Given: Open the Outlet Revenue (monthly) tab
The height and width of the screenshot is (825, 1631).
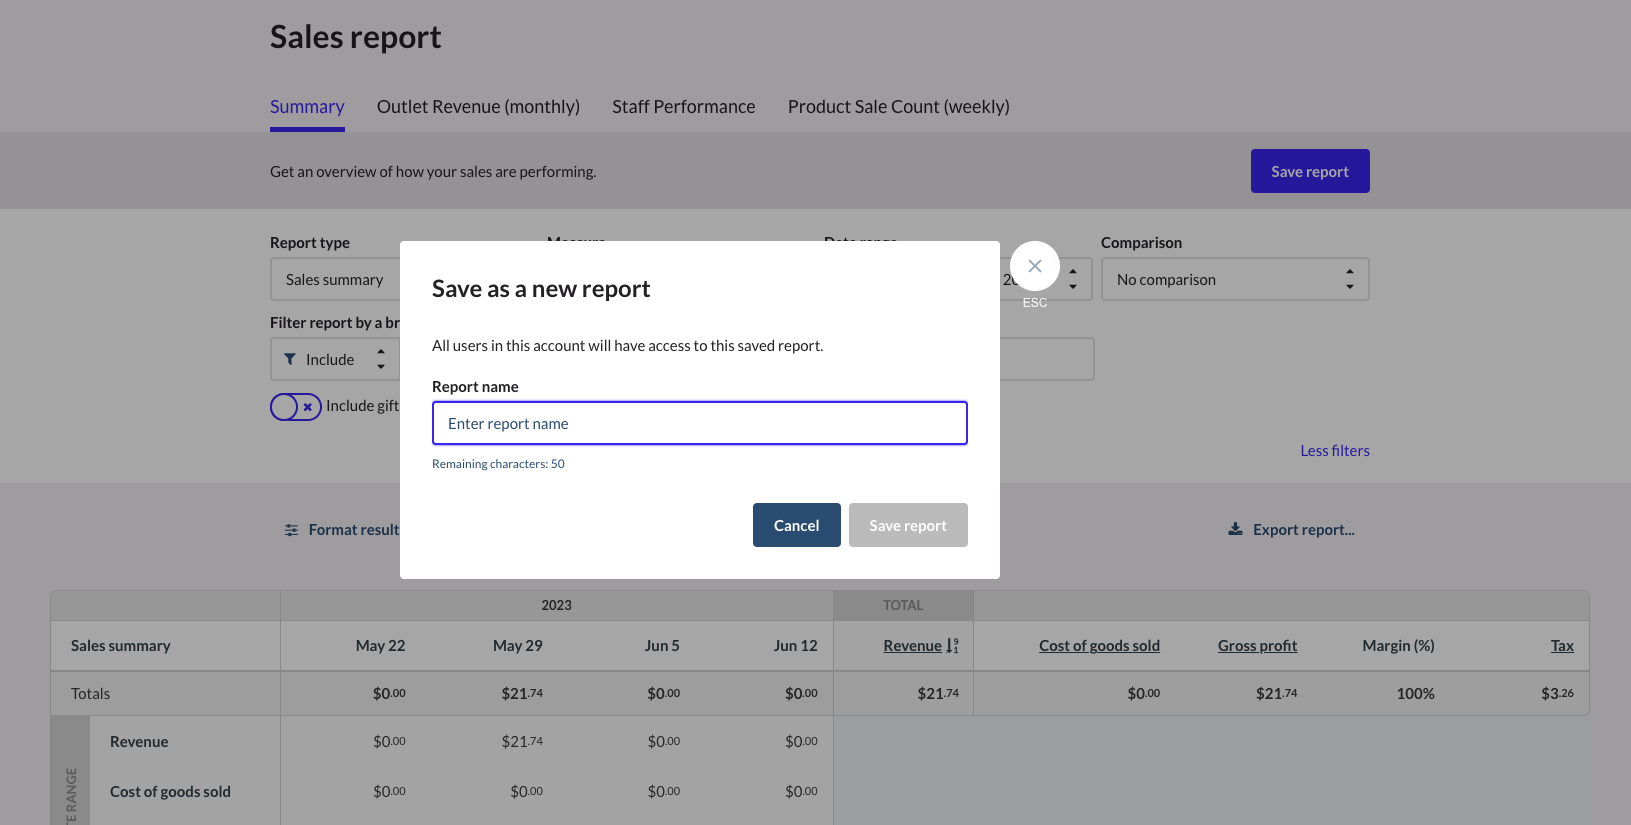Looking at the screenshot, I should point(478,107).
